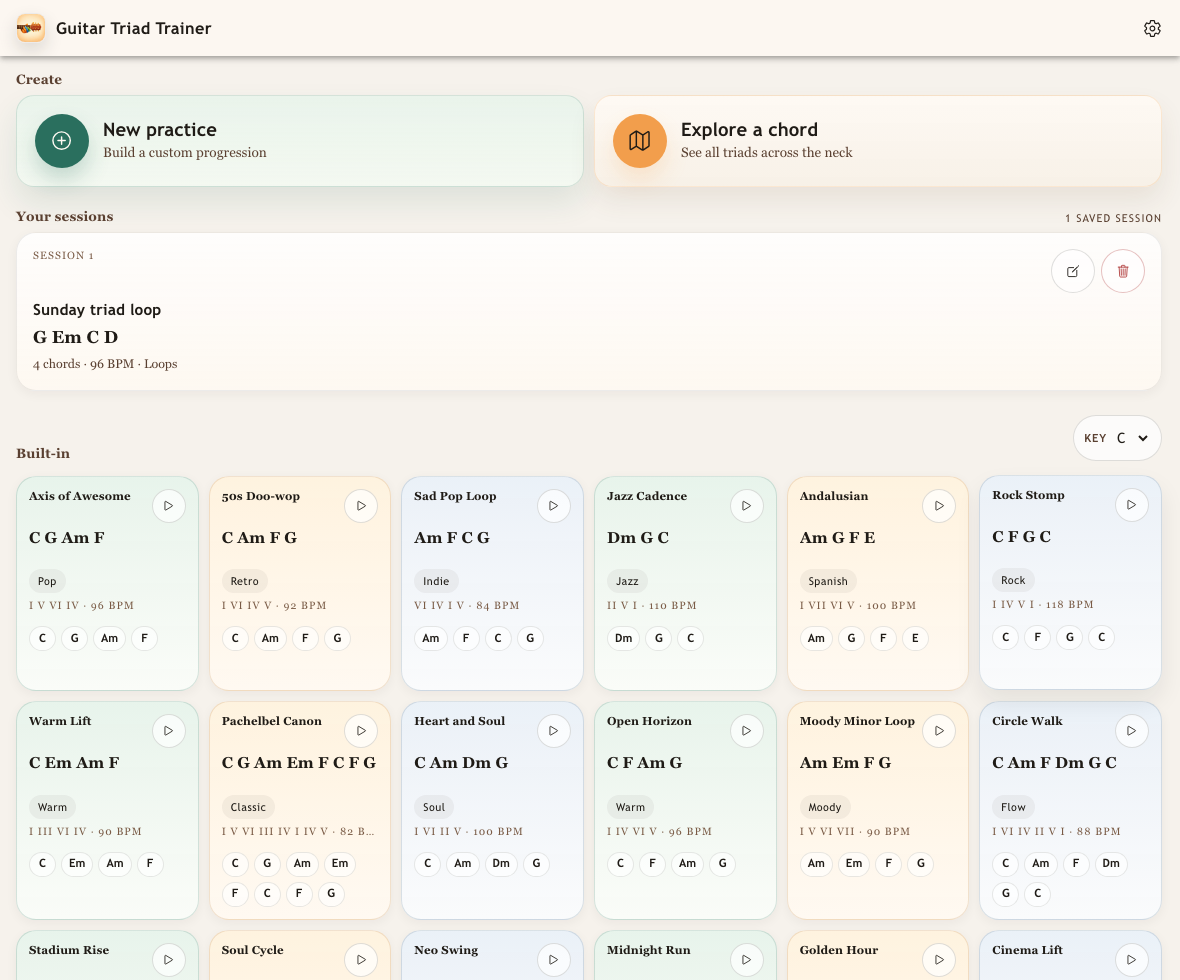The height and width of the screenshot is (980, 1180).
Task: Click the Soul tag on Heart and Soul
Action: (434, 807)
